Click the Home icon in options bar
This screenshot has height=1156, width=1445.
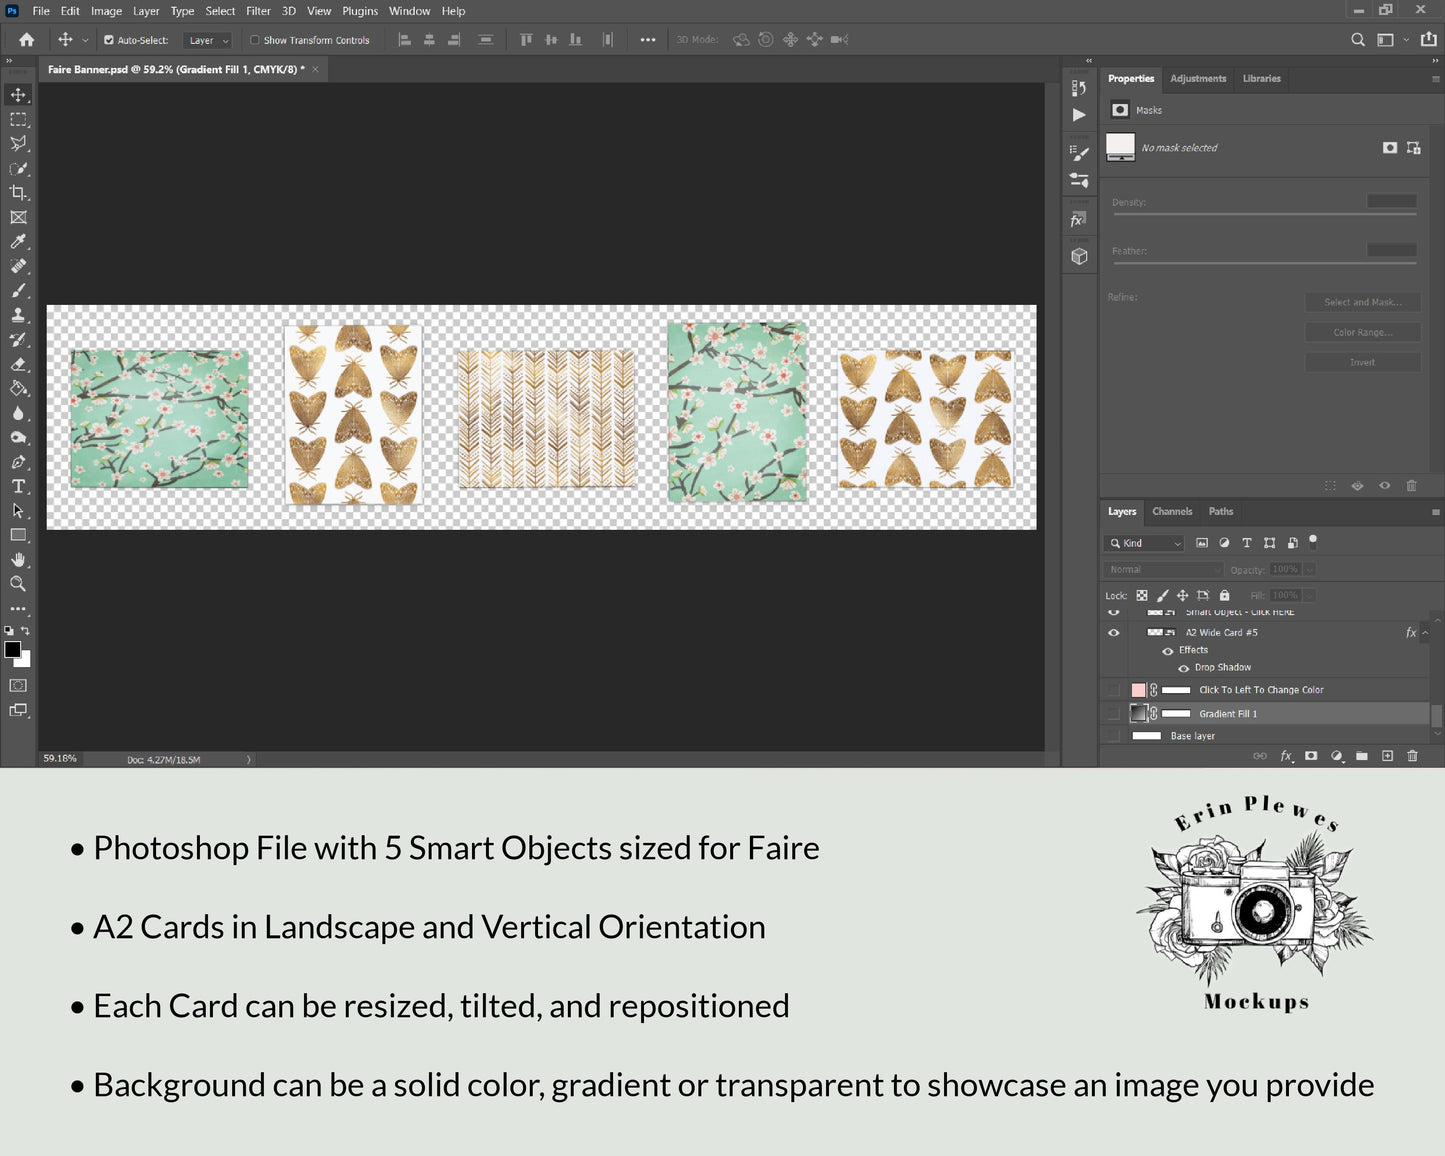click(27, 40)
